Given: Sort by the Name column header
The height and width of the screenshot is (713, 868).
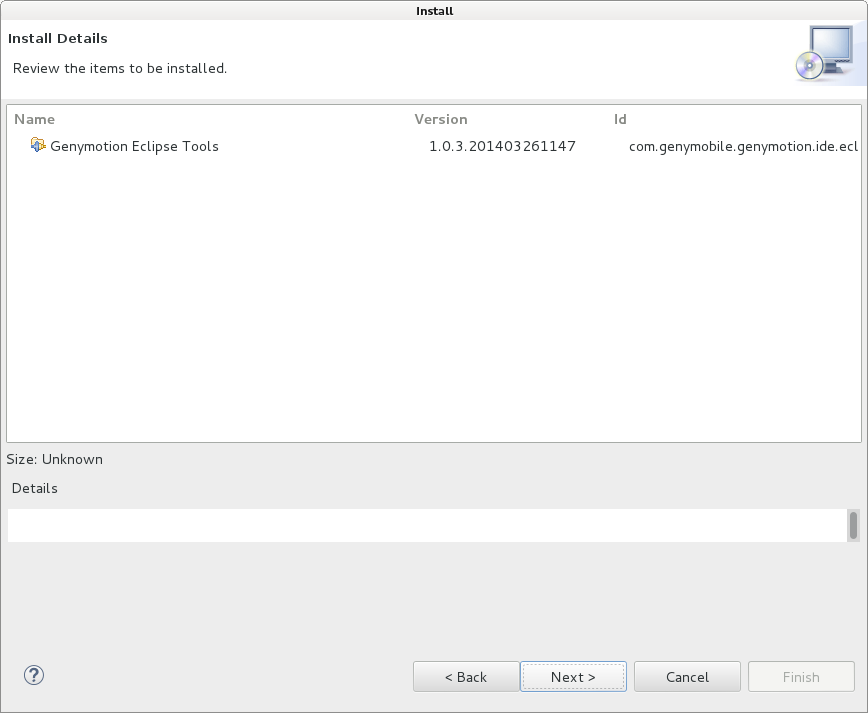Looking at the screenshot, I should click(x=34, y=120).
